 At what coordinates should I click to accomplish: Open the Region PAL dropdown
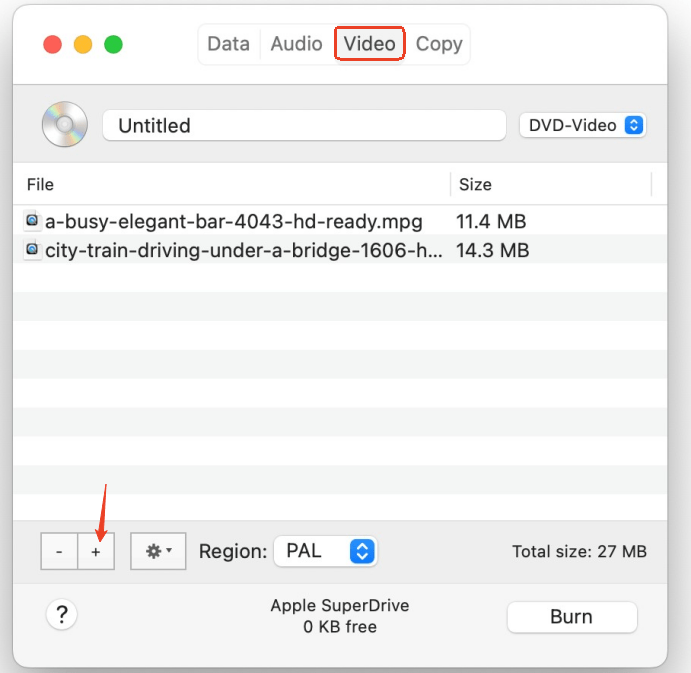click(x=325, y=551)
